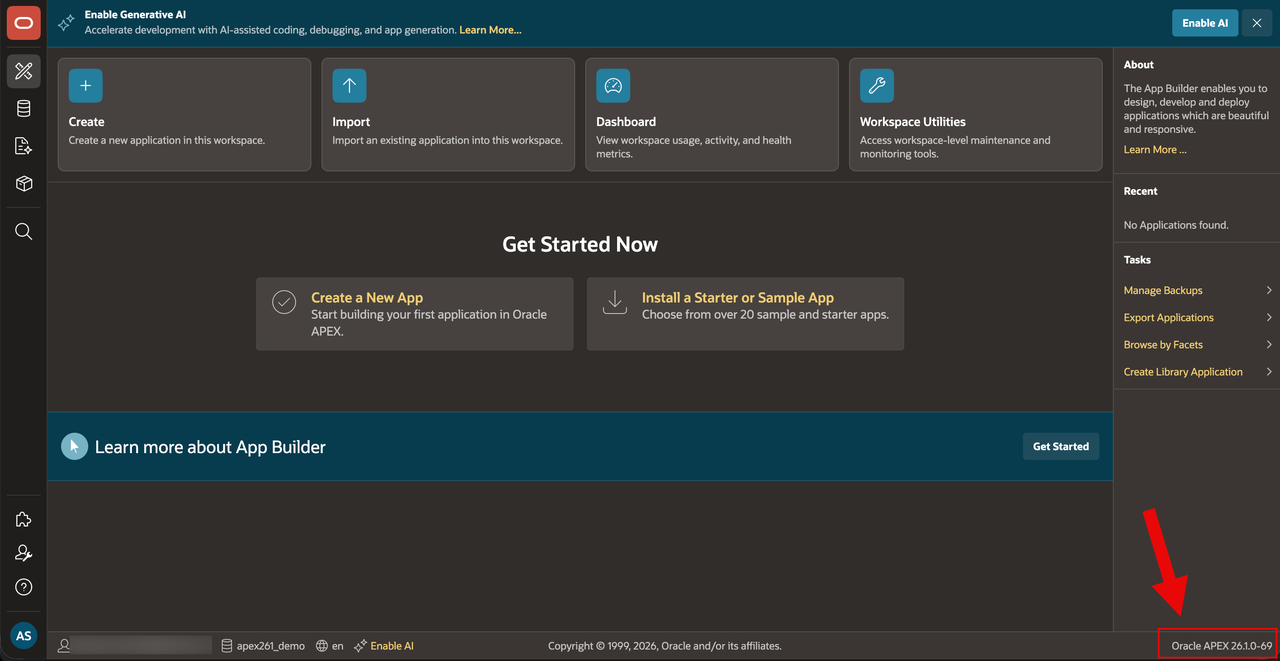Click the globe language icon in footer
This screenshot has height=661, width=1280.
coord(322,646)
